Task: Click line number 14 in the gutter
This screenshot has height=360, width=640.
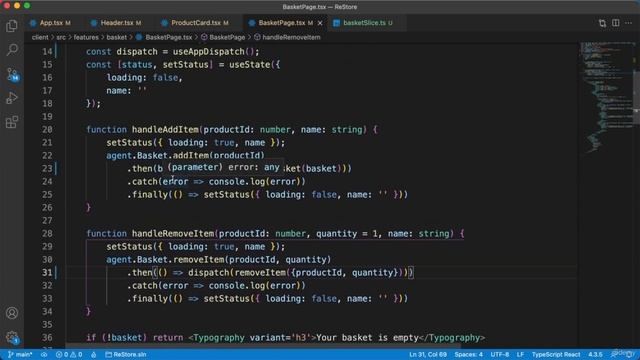Action: [x=47, y=51]
